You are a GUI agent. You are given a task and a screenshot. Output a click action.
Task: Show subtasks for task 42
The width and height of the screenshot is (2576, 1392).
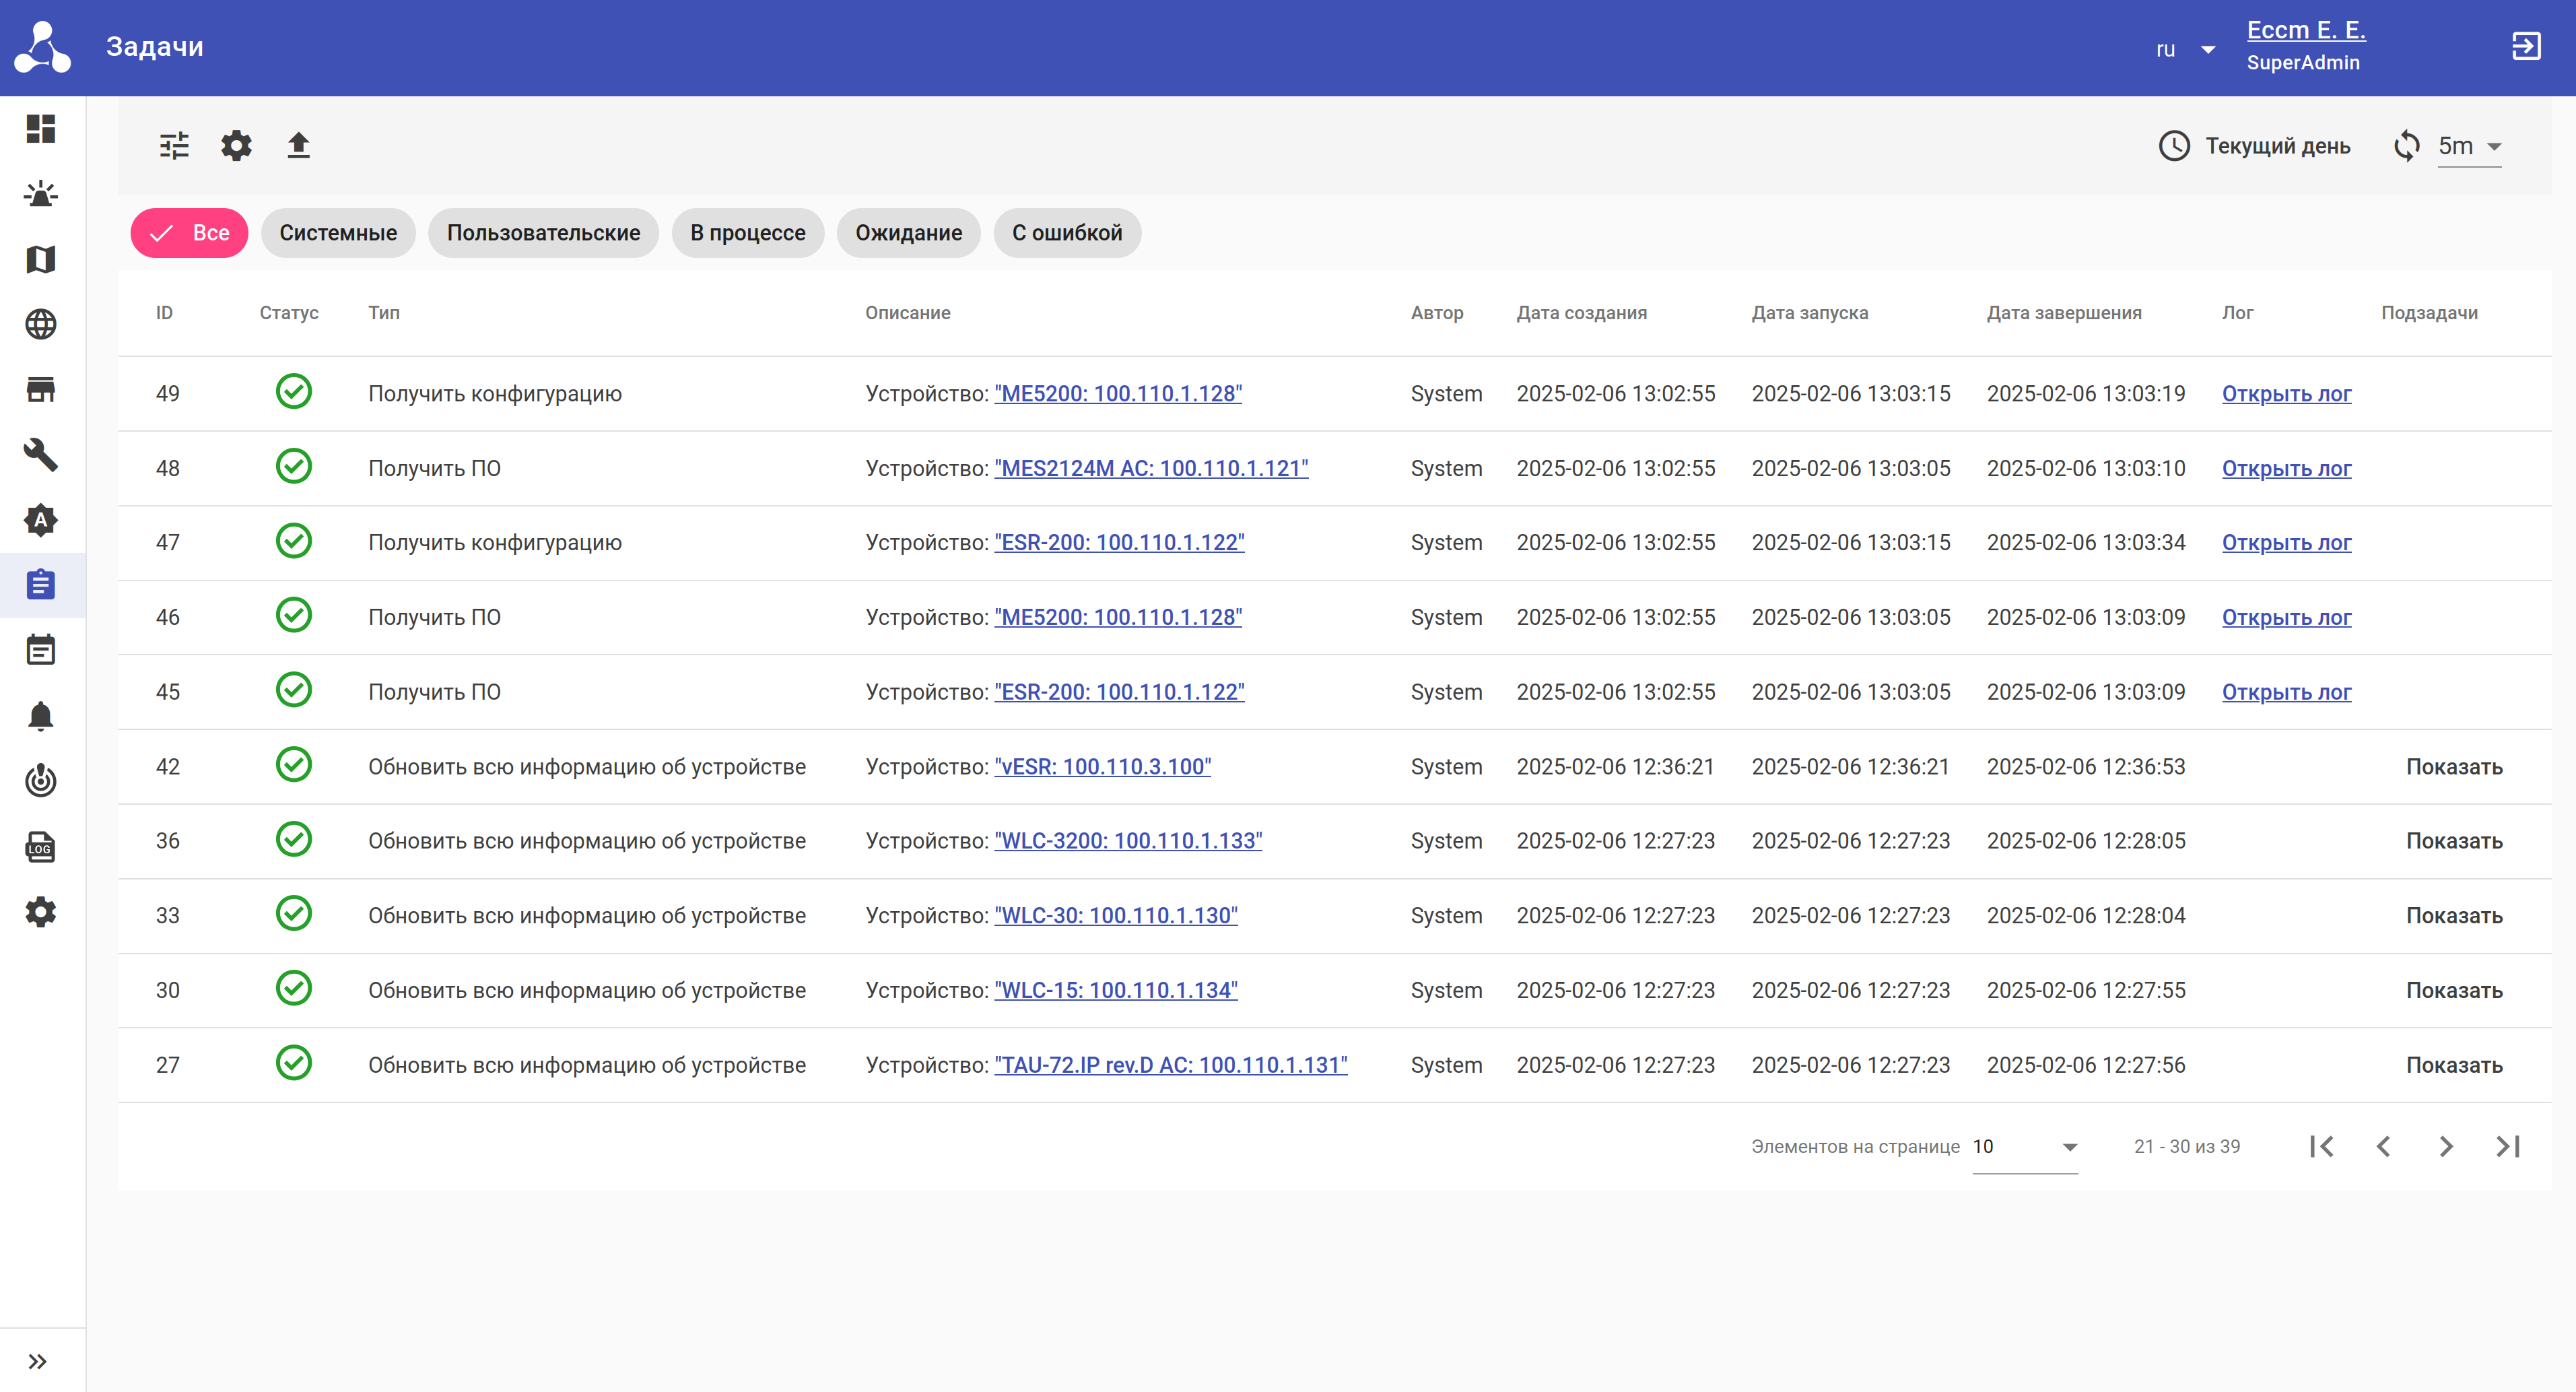[2453, 767]
